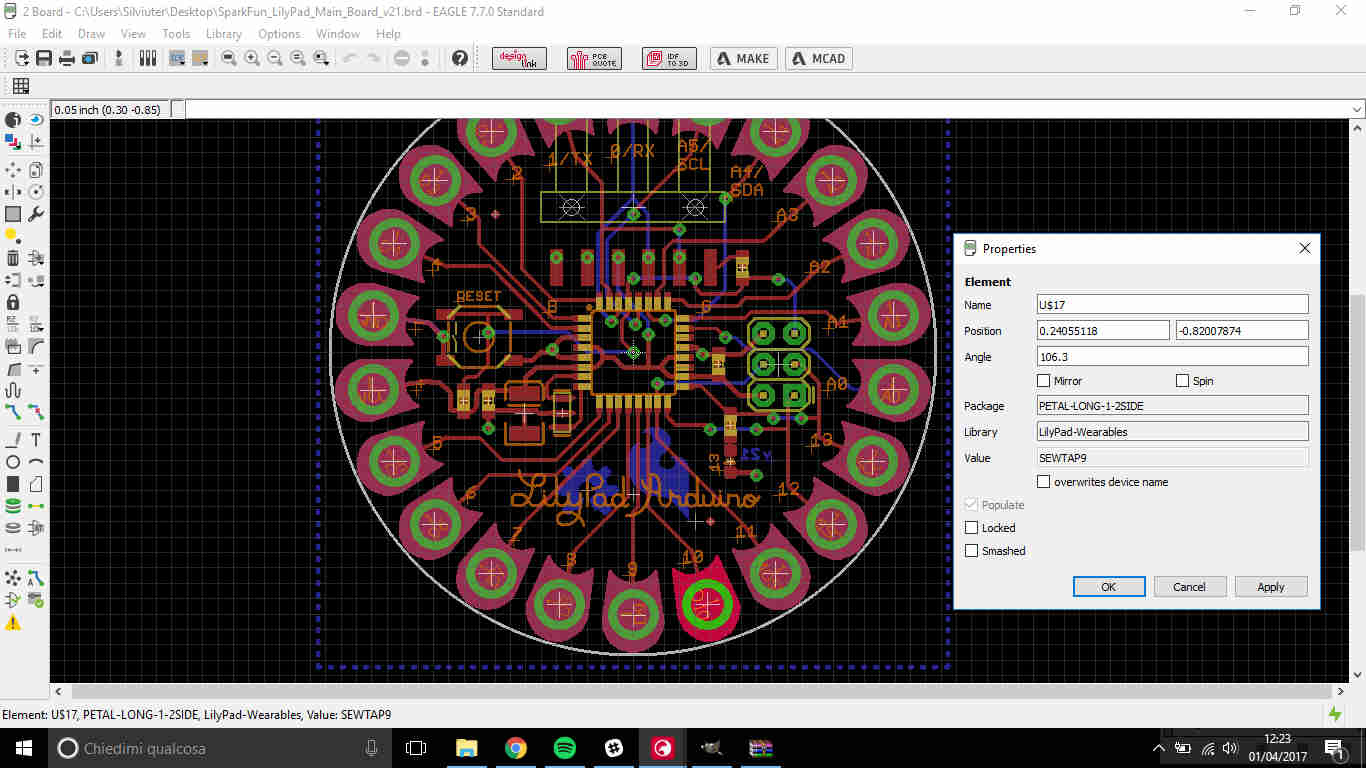Open the Grid settings icon
The width and height of the screenshot is (1366, 768).
[20, 86]
